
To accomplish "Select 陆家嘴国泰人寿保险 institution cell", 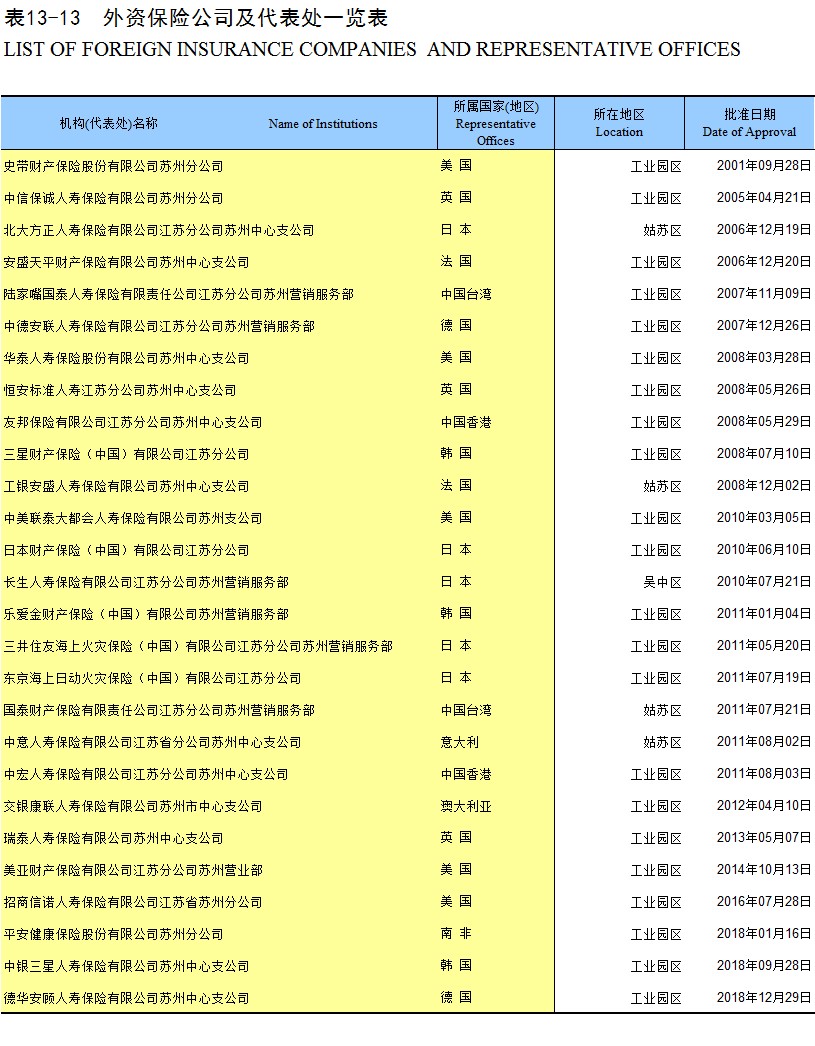I will click(179, 294).
